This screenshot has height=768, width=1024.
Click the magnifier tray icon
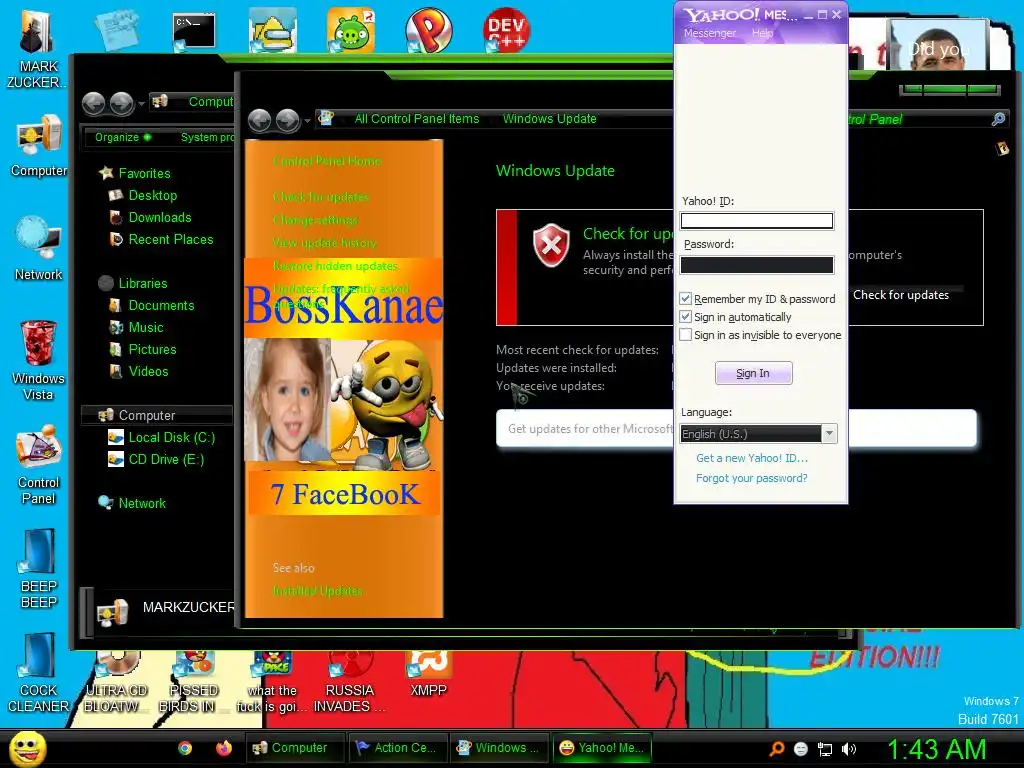tap(777, 749)
